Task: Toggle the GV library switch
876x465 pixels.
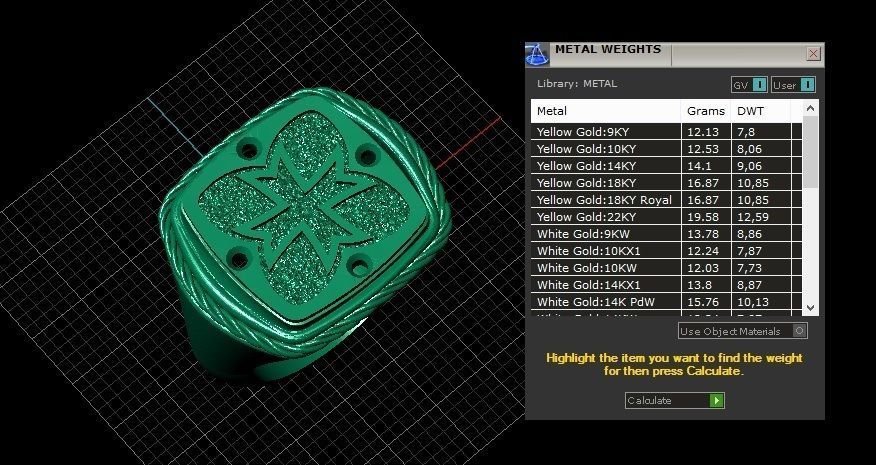Action: click(x=749, y=85)
